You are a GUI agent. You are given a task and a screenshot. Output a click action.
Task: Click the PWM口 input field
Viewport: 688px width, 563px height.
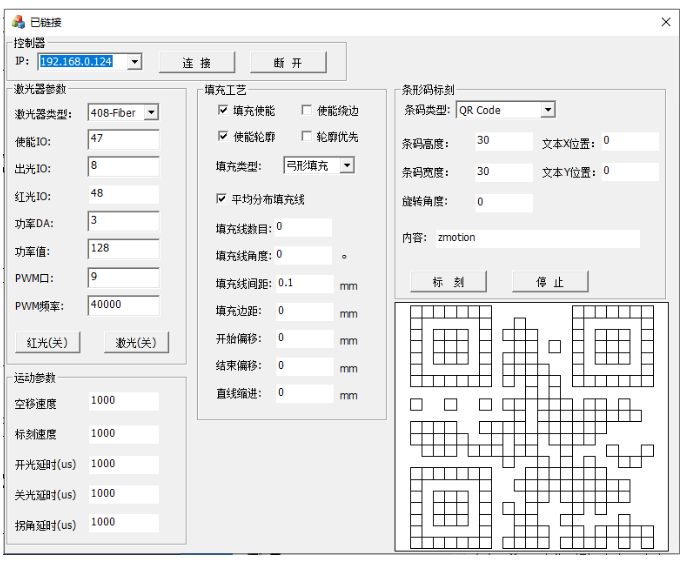coord(124,277)
